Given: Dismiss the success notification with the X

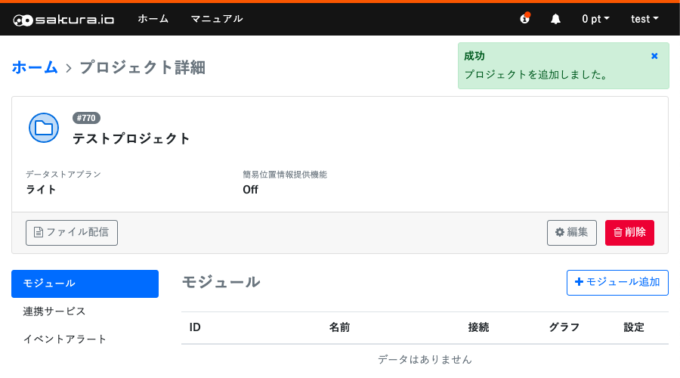Looking at the screenshot, I should (654, 56).
